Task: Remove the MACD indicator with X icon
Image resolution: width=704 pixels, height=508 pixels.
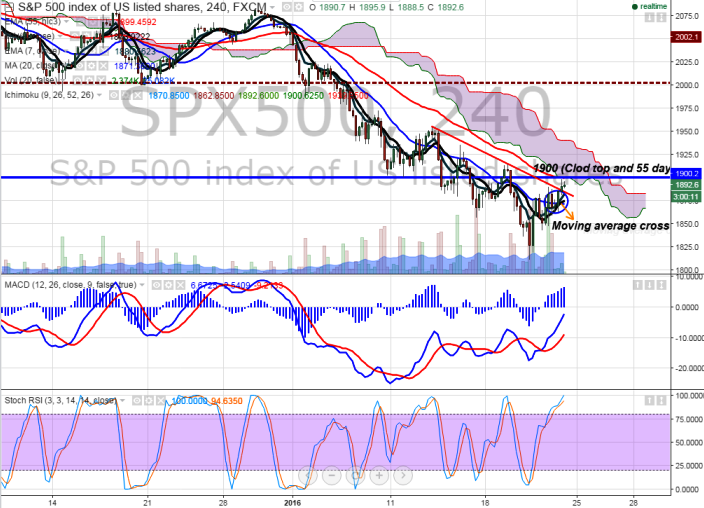Action: (x=180, y=285)
